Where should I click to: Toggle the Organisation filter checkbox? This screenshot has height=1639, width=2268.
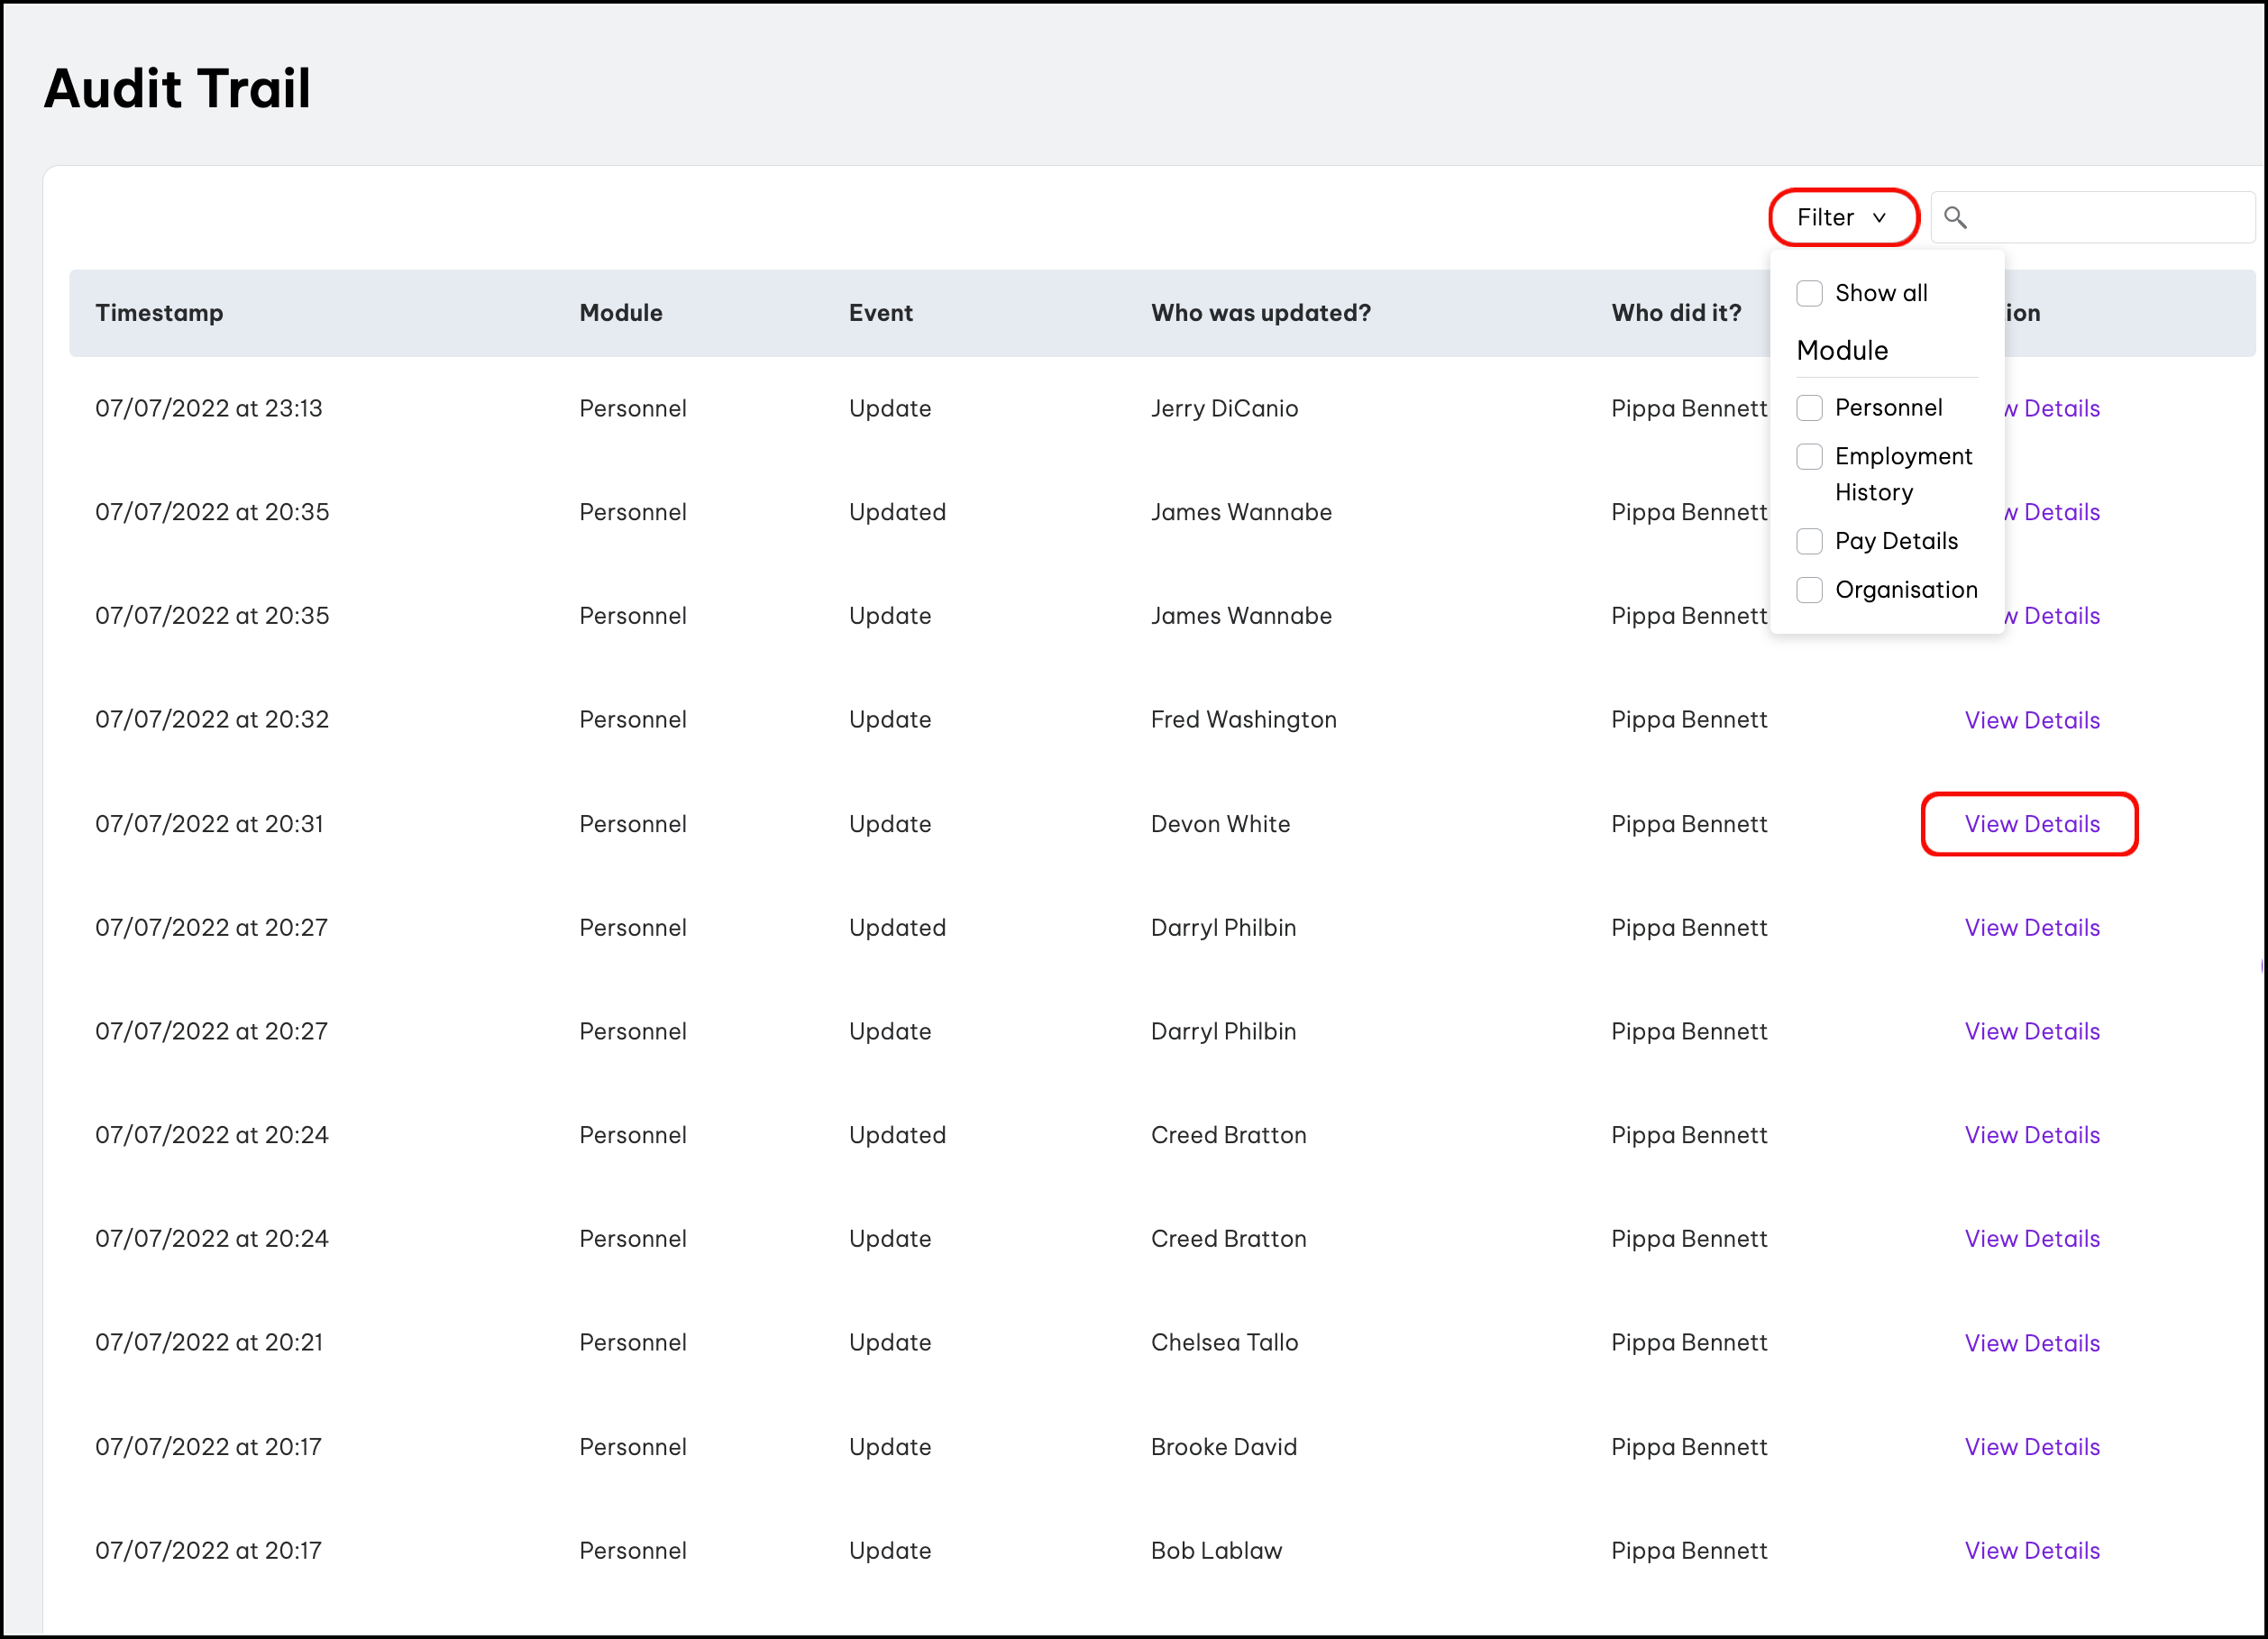(x=1809, y=590)
